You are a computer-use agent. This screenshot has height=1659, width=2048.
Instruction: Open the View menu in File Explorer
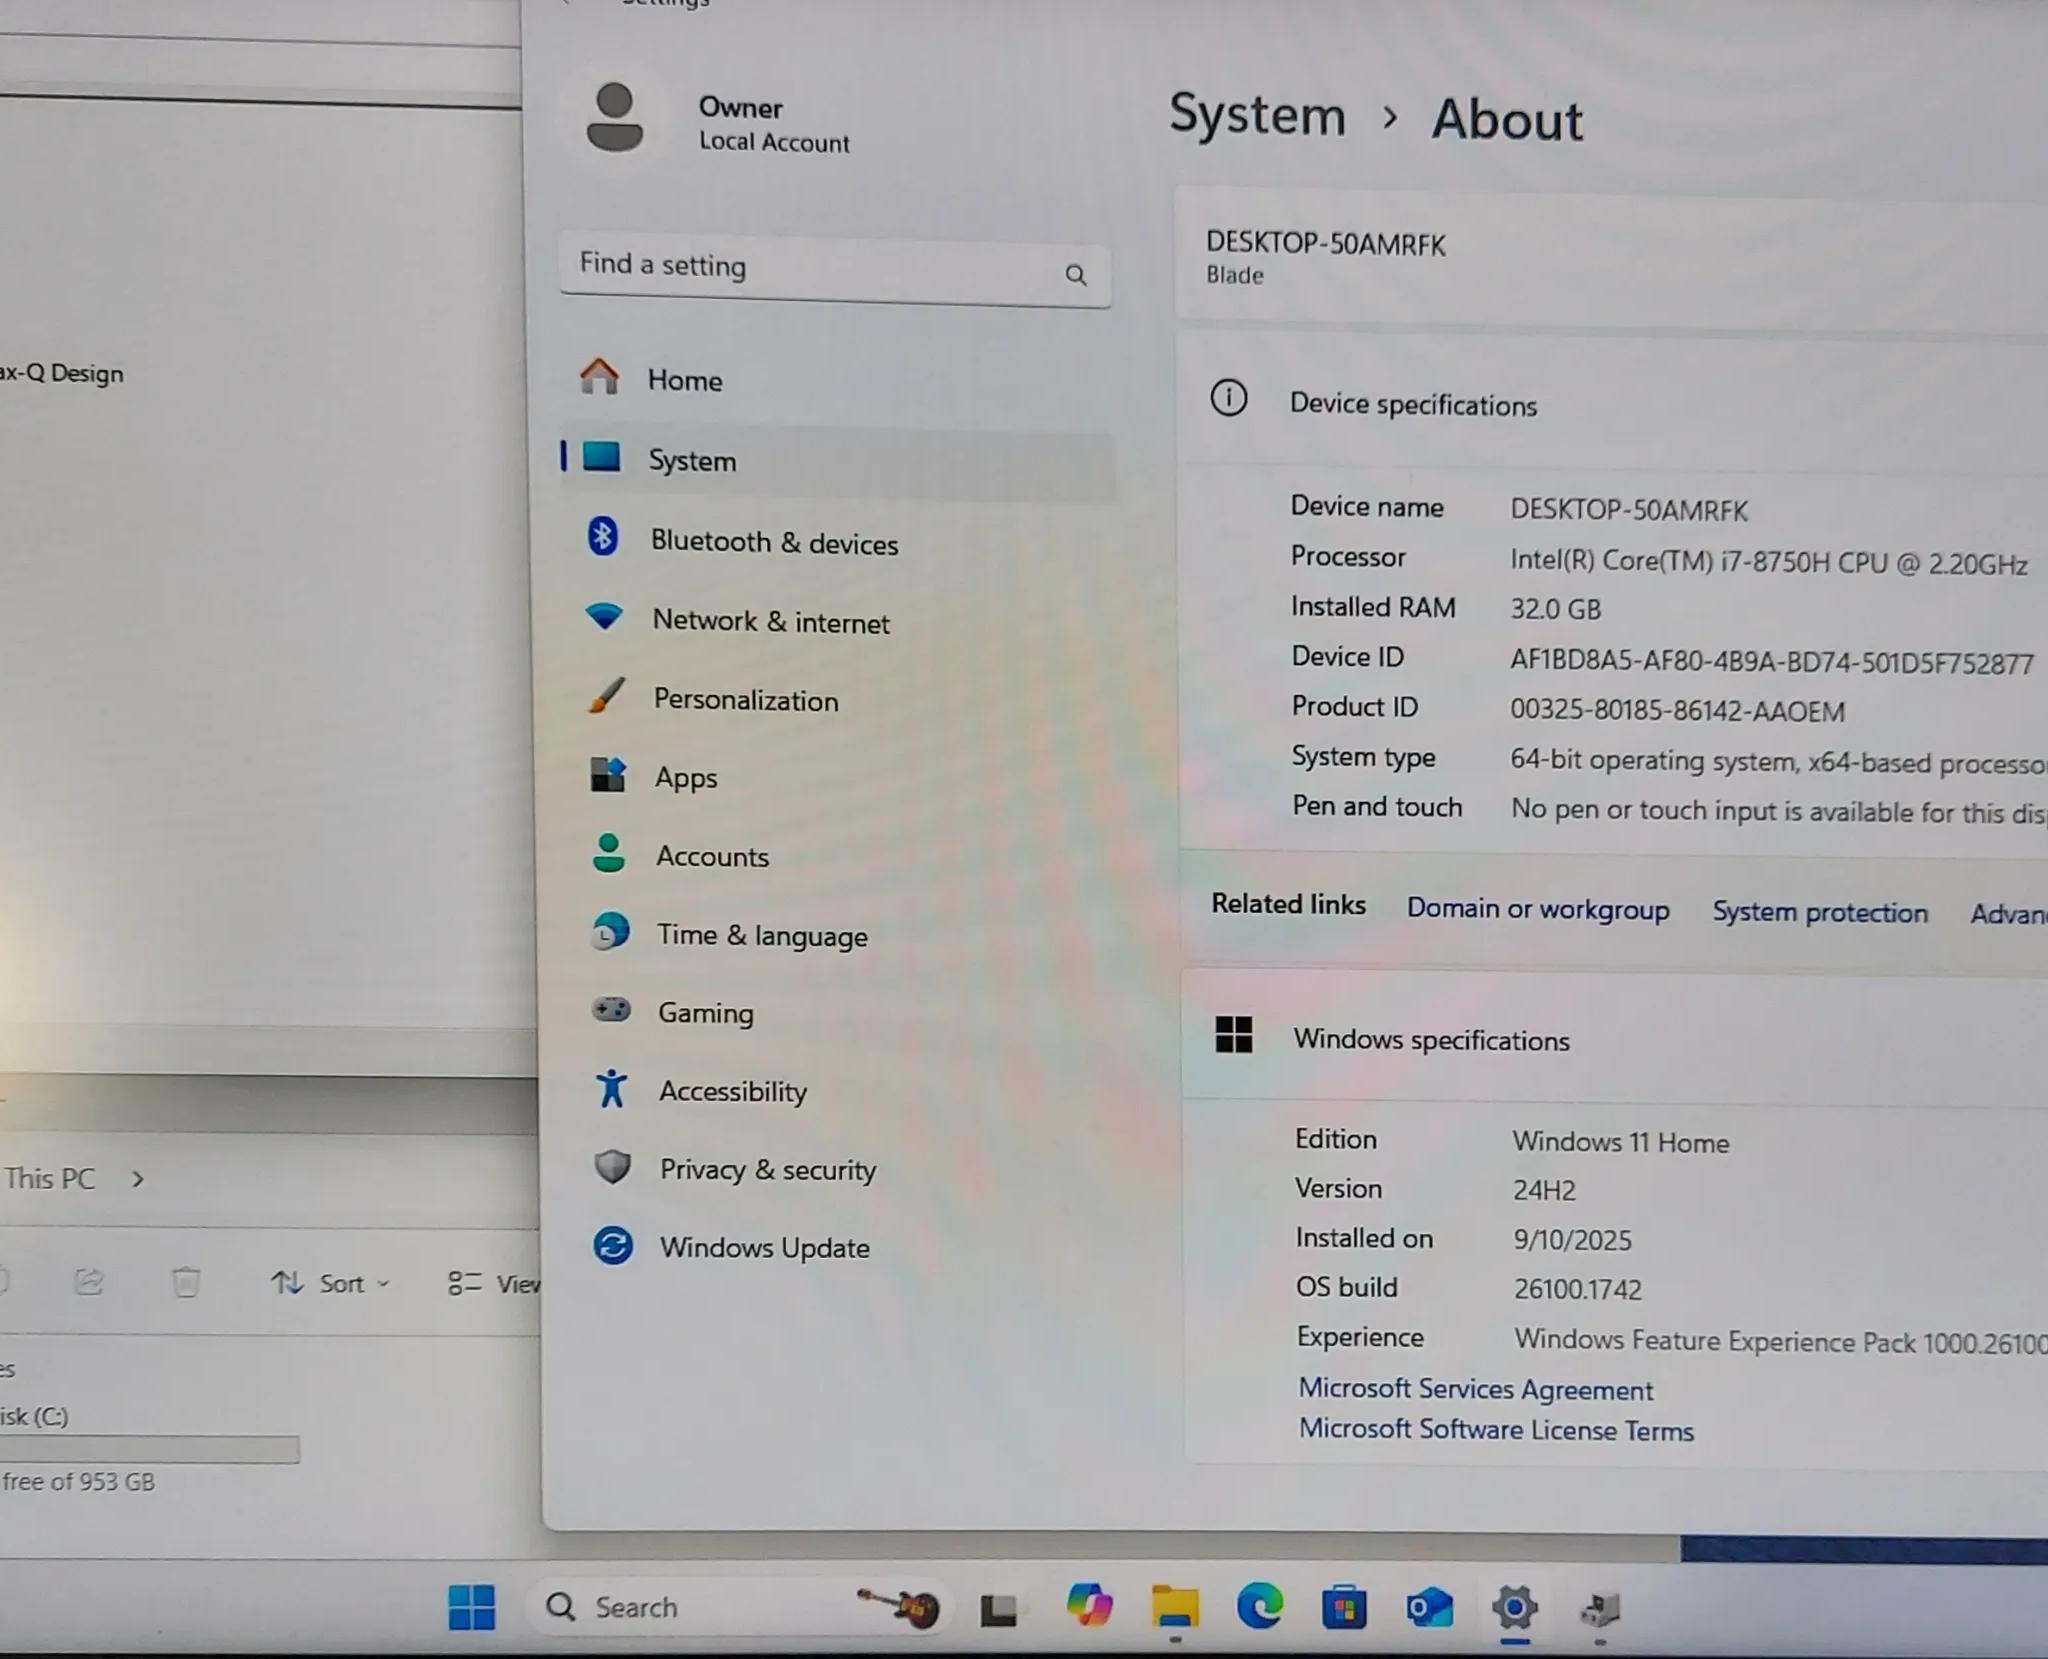click(x=494, y=1283)
